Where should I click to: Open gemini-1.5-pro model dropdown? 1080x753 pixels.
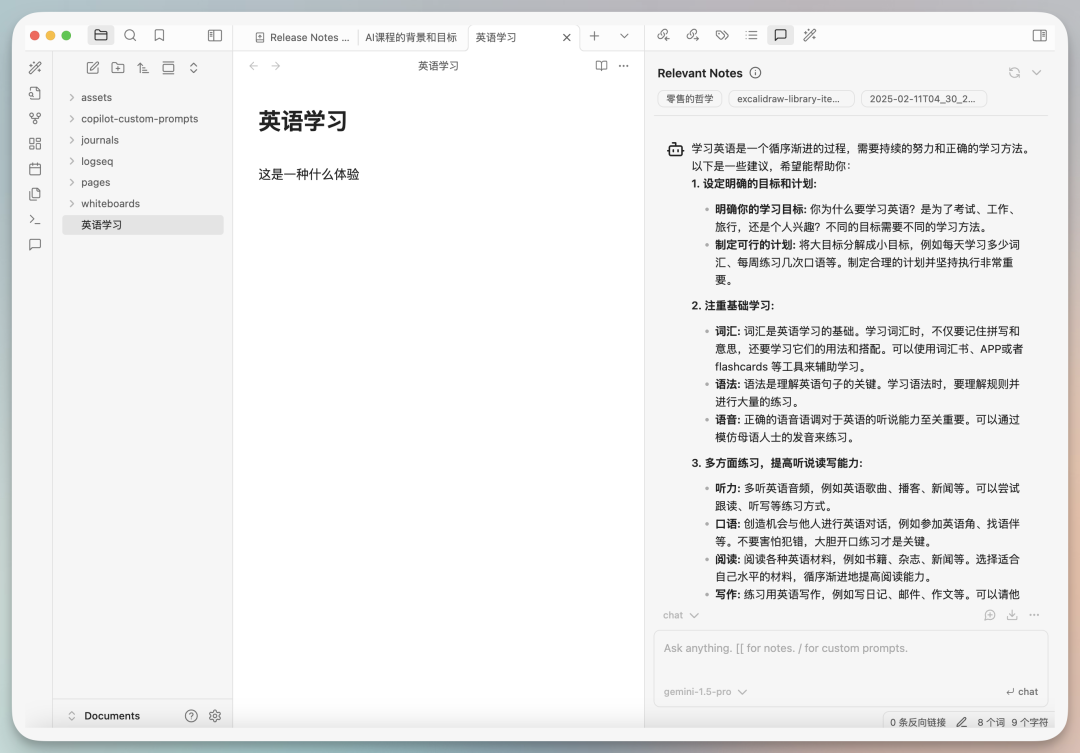click(705, 692)
